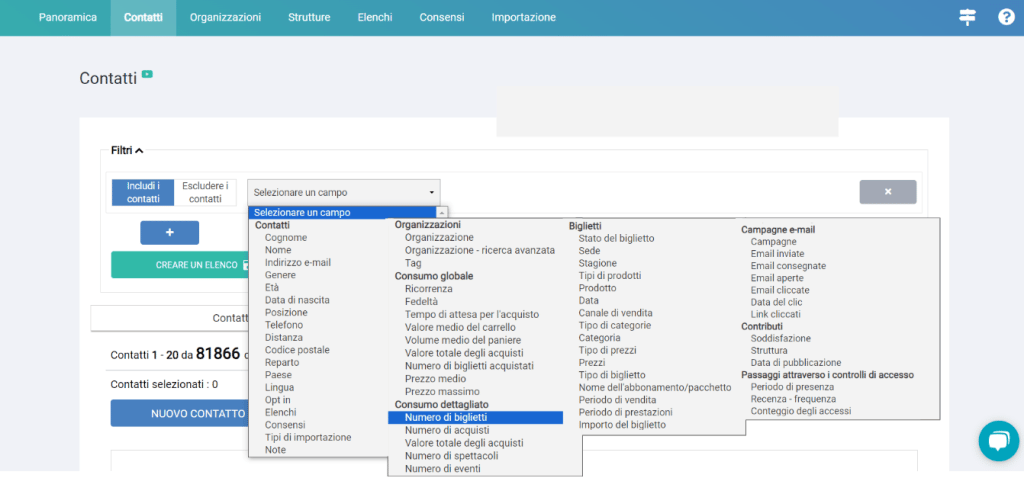The height and width of the screenshot is (478, 1024).
Task: Pick 'Stato del biglietto' option
Action: point(616,238)
